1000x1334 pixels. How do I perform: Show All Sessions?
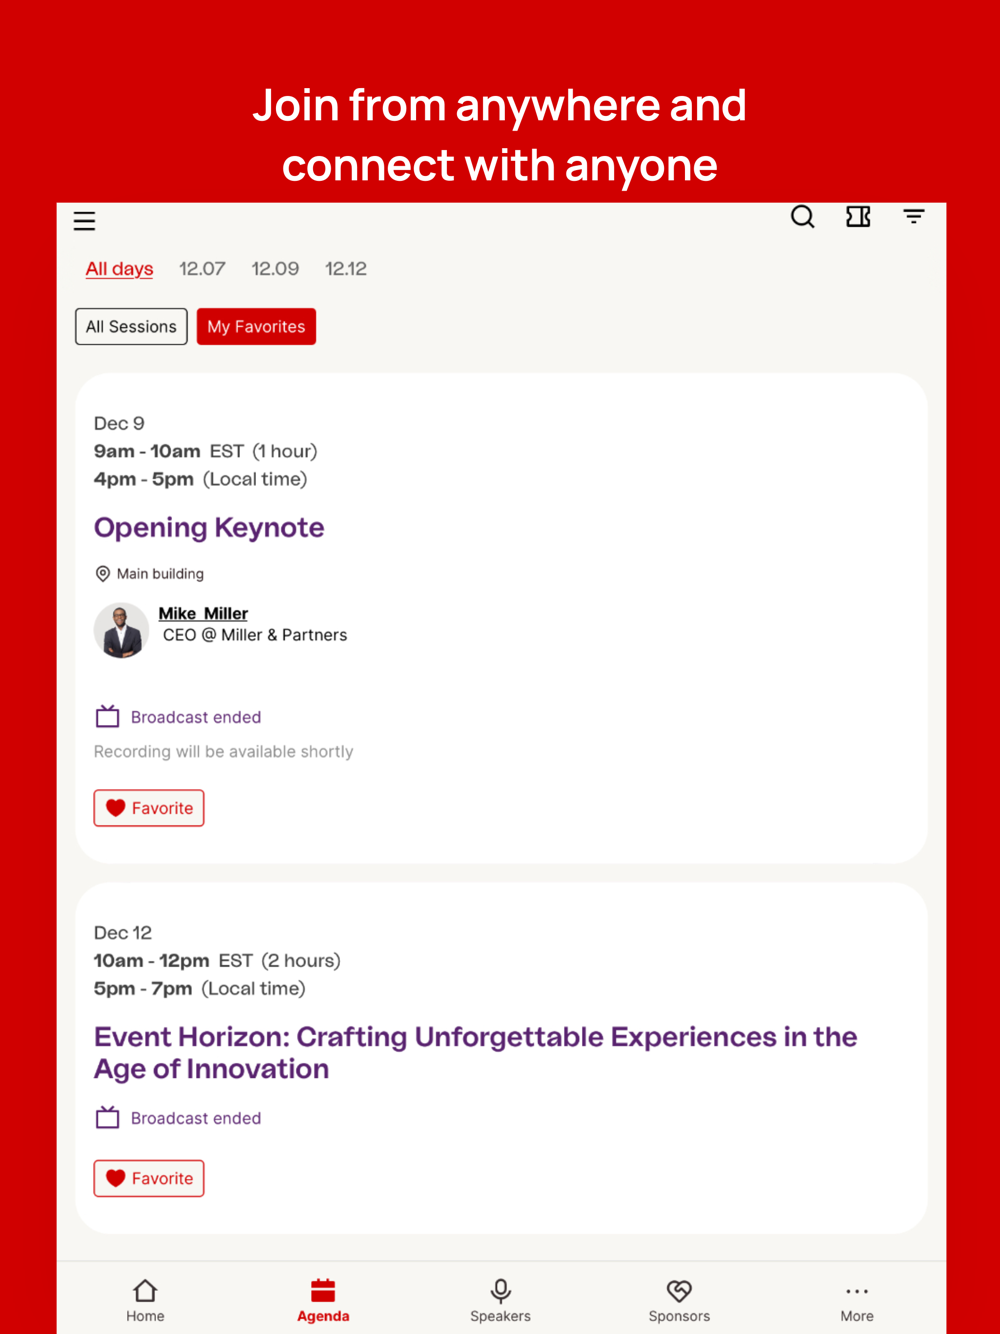(131, 327)
